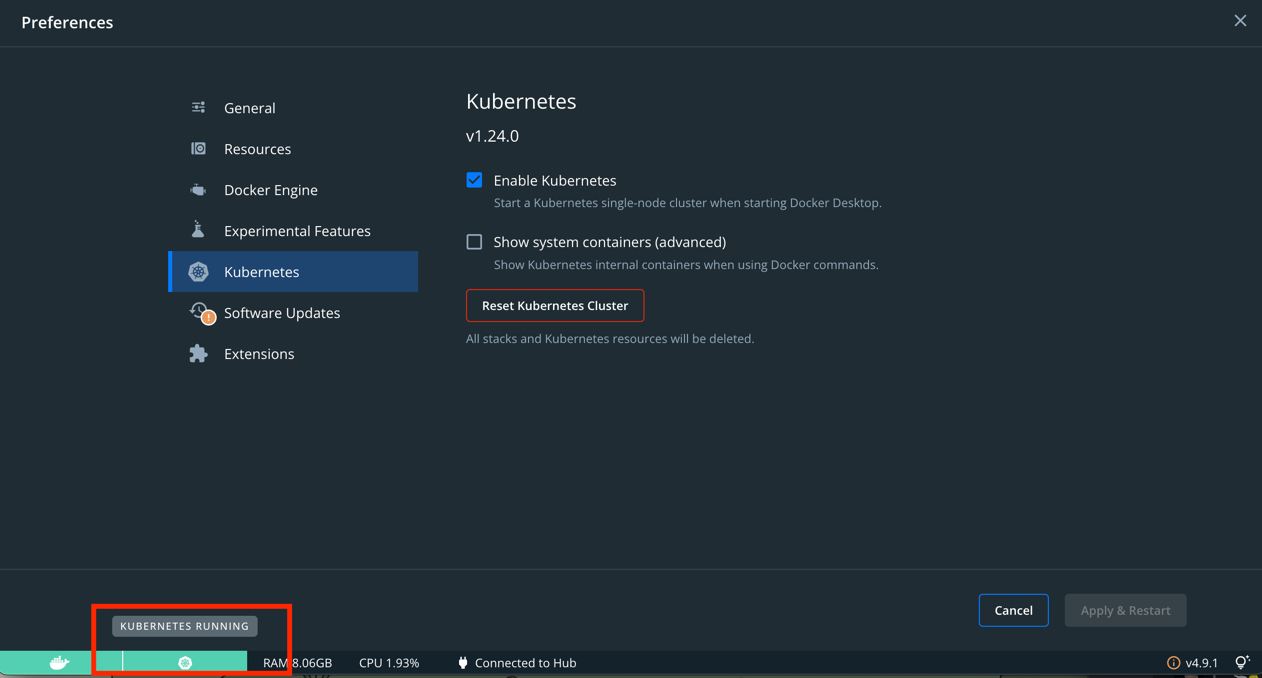Click the Kubernetes heading
The height and width of the screenshot is (678, 1262).
pyautogui.click(x=521, y=101)
